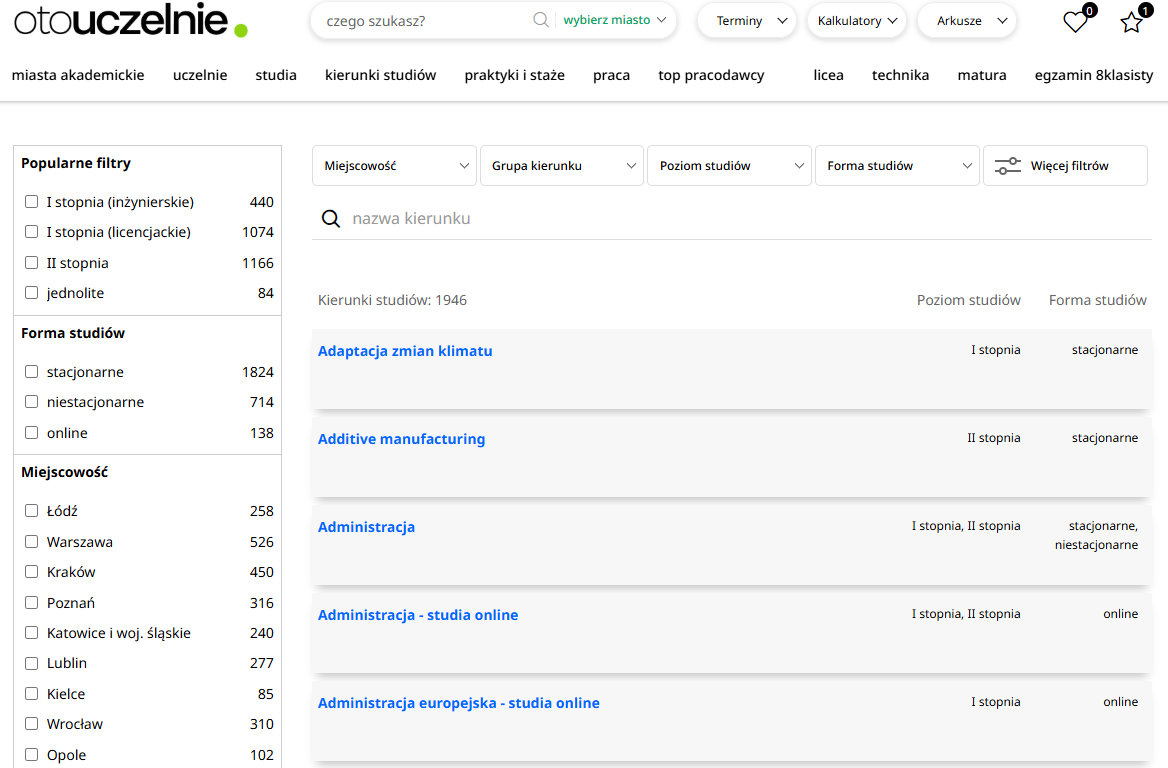The image size is (1168, 768).
Task: Open favorites heart icon
Action: 1075,22
